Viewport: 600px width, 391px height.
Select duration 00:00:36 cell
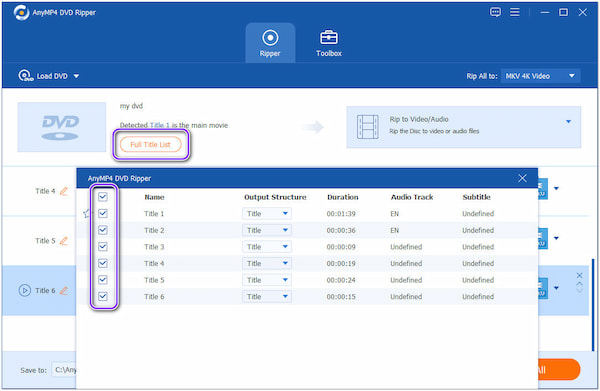click(x=341, y=230)
